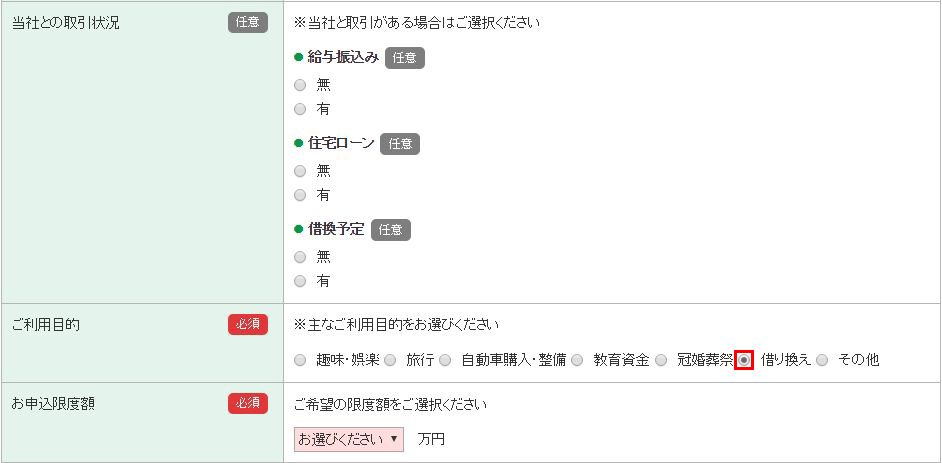
Task: Select 無 under 給与振込み
Action: (300, 85)
